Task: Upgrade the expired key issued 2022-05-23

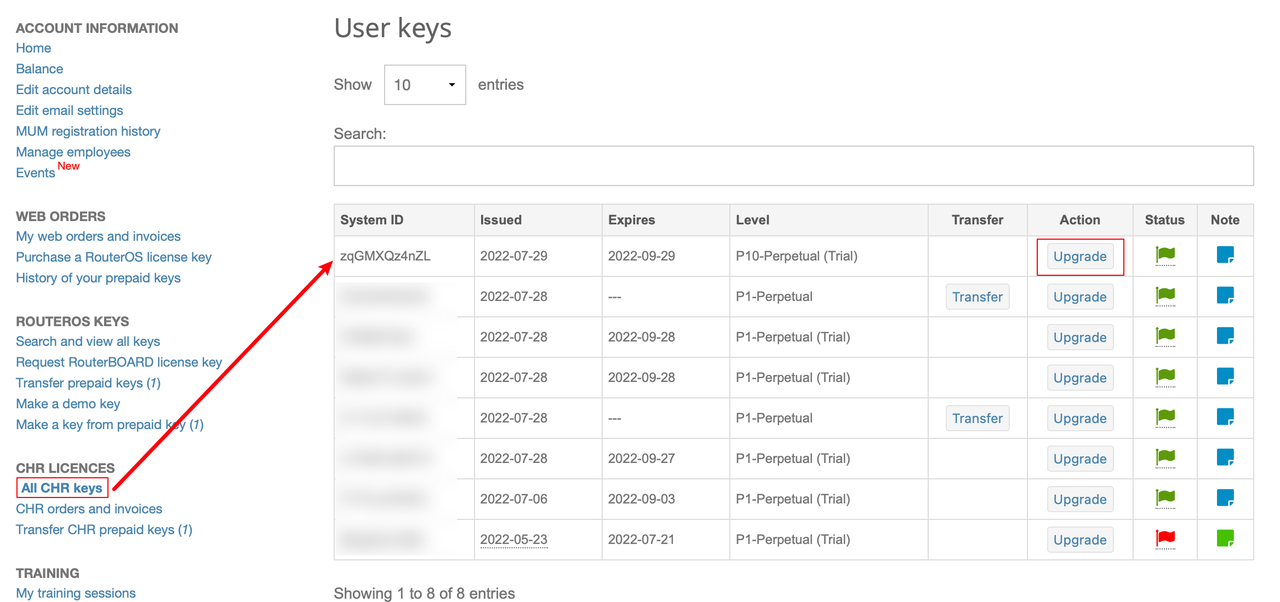Action: (1080, 540)
